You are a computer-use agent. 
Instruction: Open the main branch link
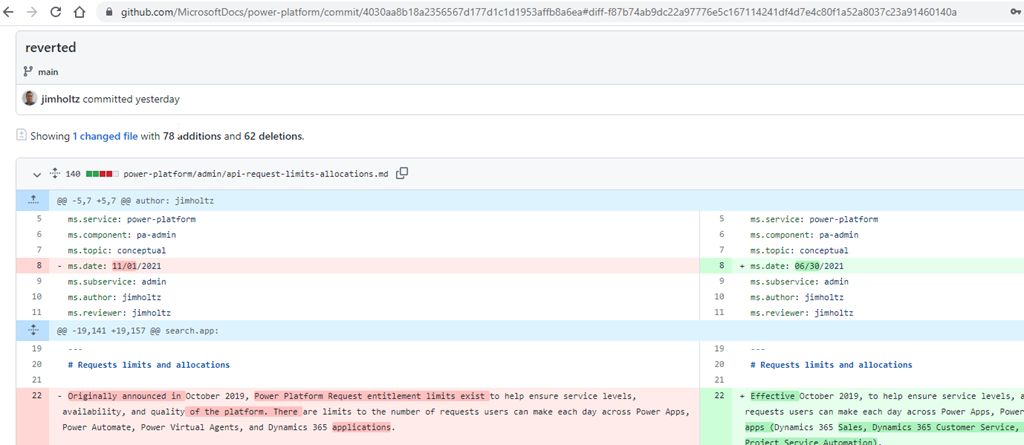point(48,72)
